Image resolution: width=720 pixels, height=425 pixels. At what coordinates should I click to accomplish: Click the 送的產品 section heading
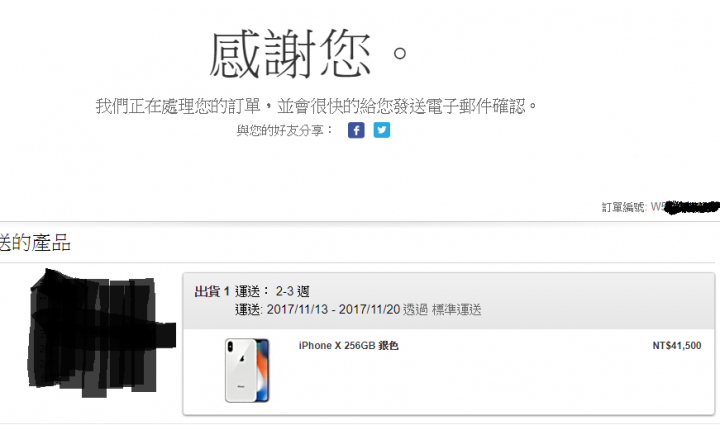pos(35,243)
